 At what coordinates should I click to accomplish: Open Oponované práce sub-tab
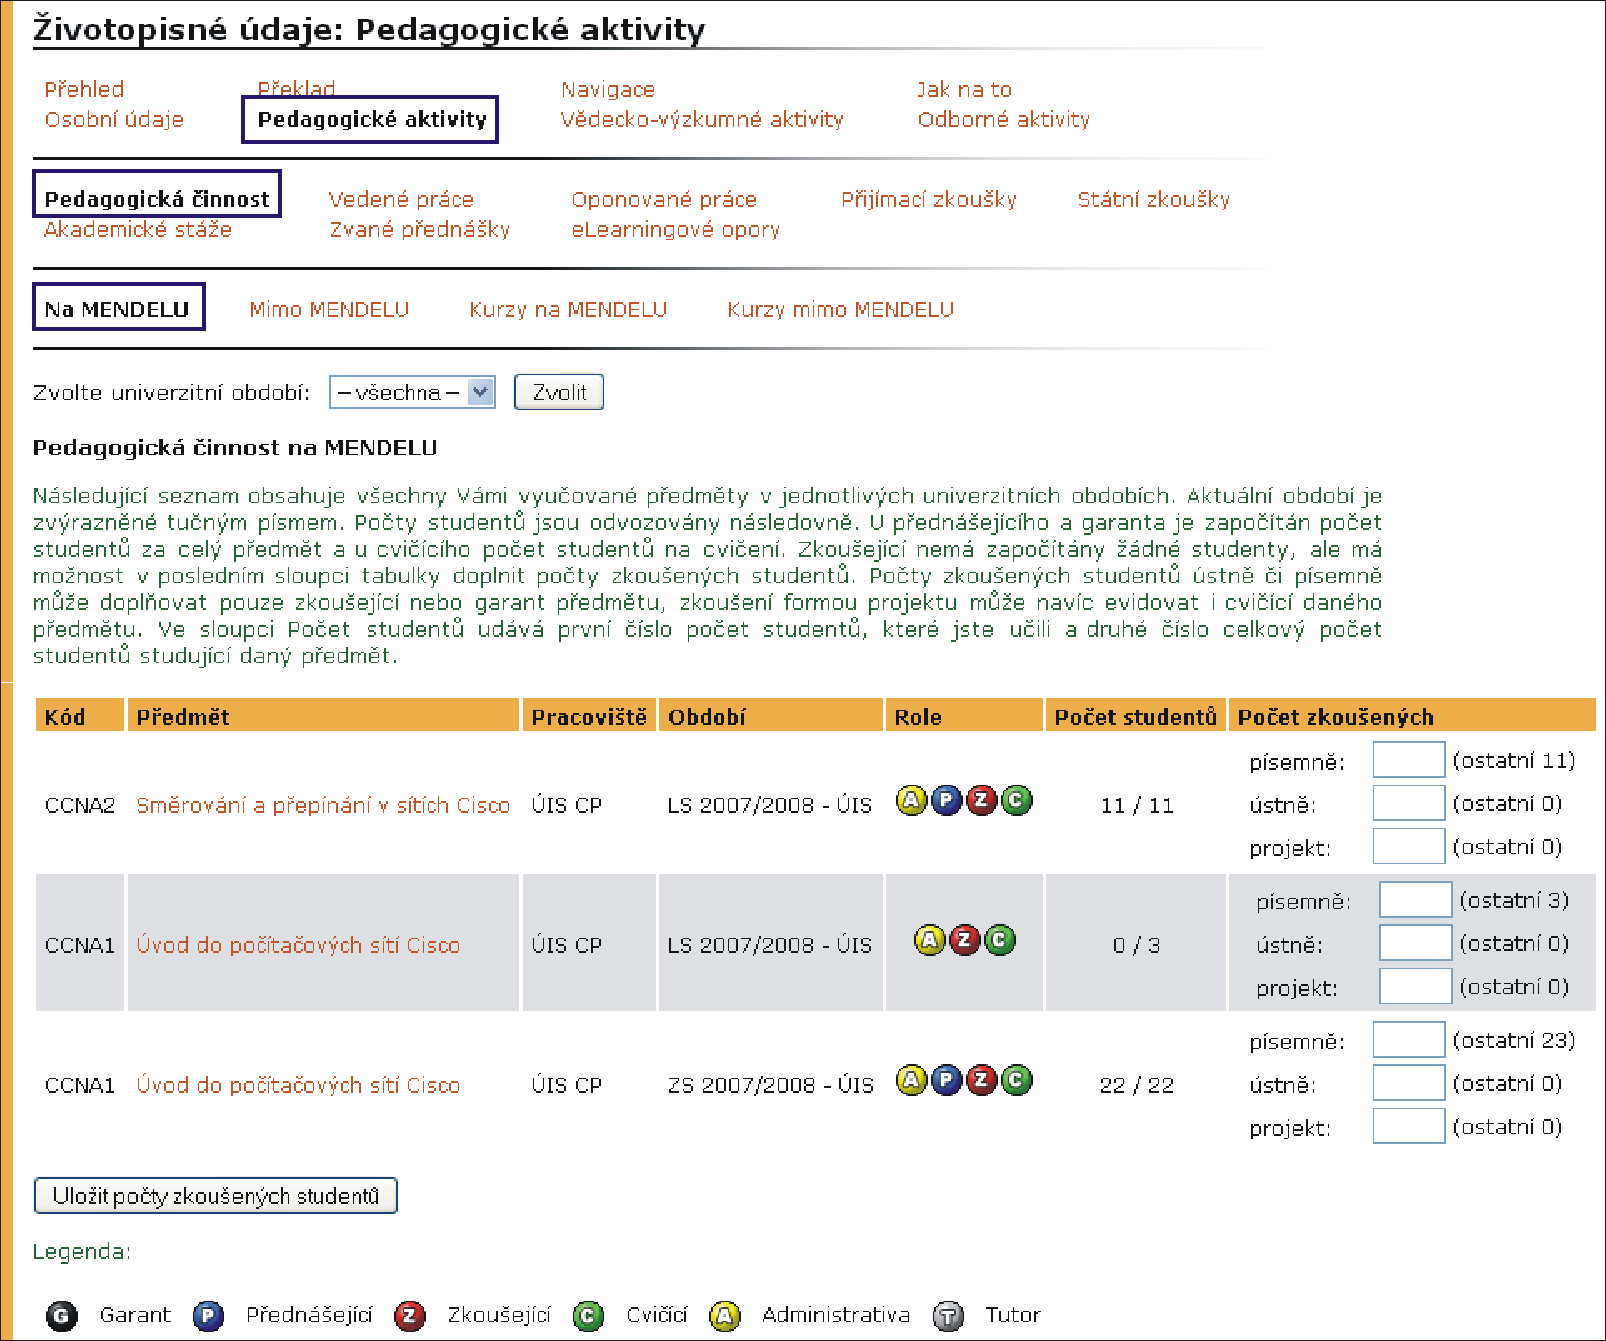(x=664, y=199)
